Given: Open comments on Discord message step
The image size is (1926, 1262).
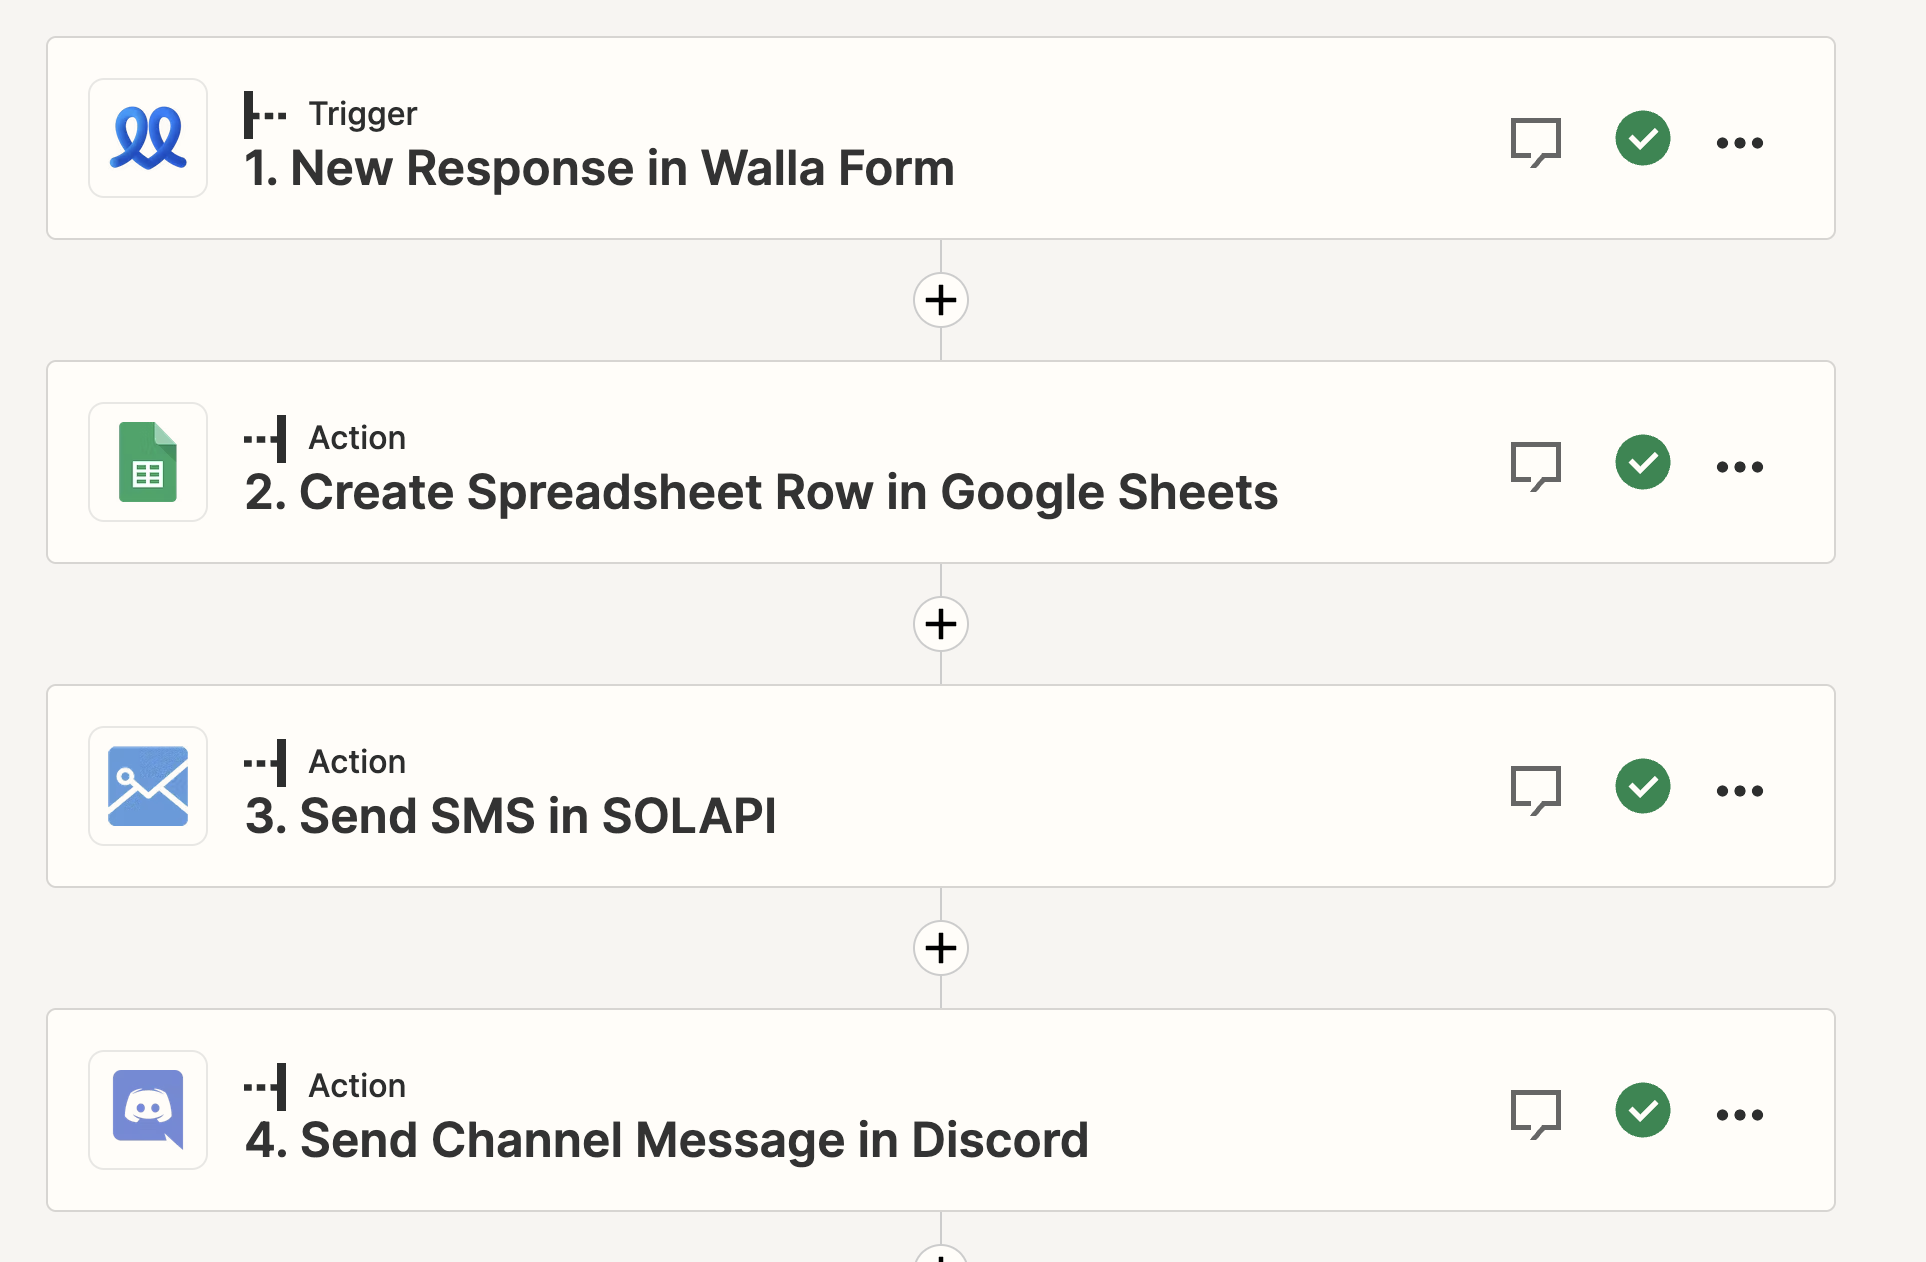Looking at the screenshot, I should (x=1535, y=1113).
